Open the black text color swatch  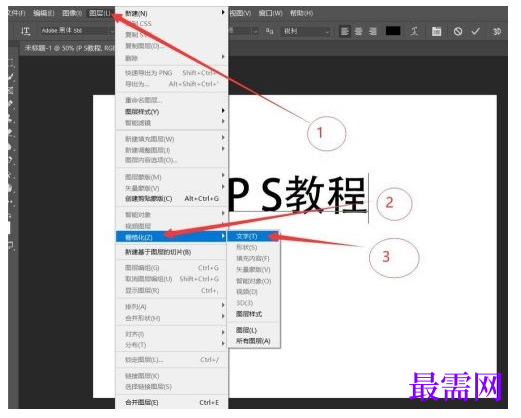click(393, 31)
